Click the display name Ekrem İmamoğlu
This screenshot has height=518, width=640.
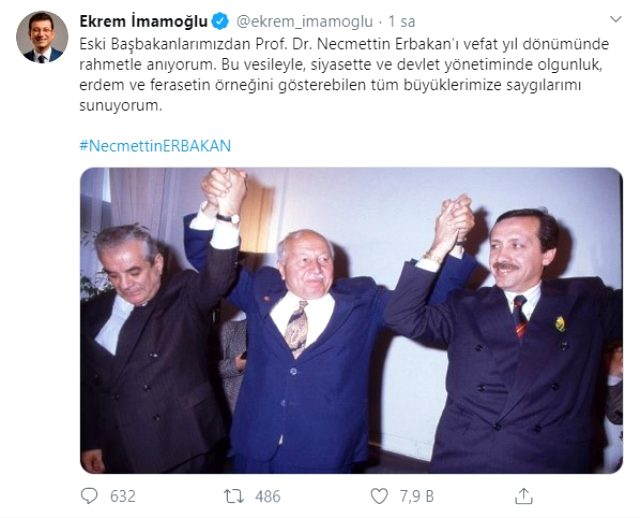[x=144, y=21]
